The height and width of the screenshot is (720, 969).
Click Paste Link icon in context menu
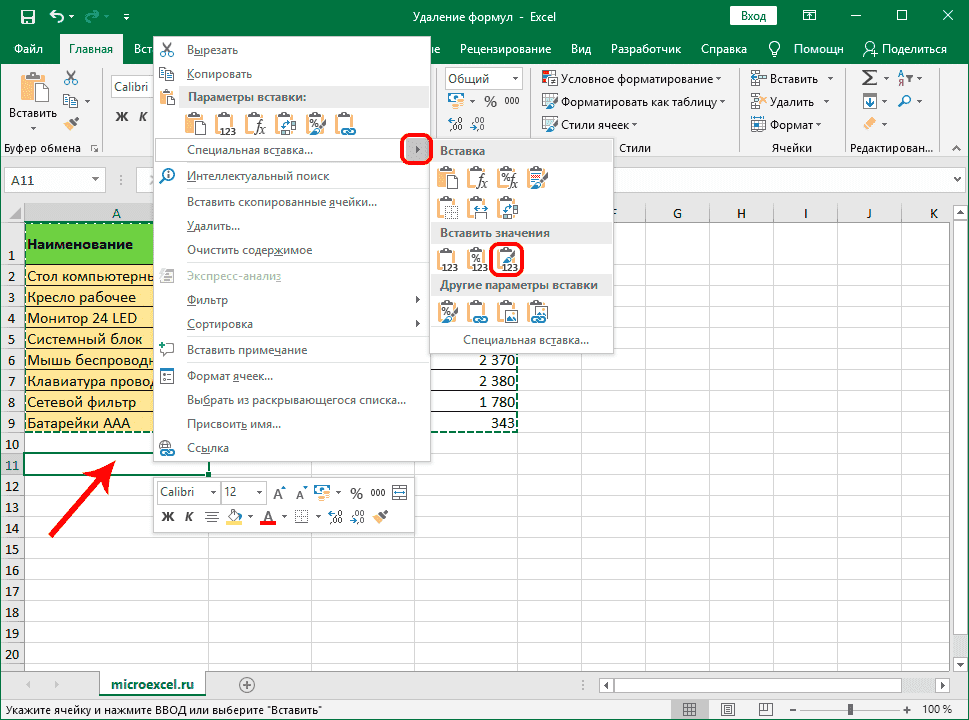pyautogui.click(x=346, y=124)
